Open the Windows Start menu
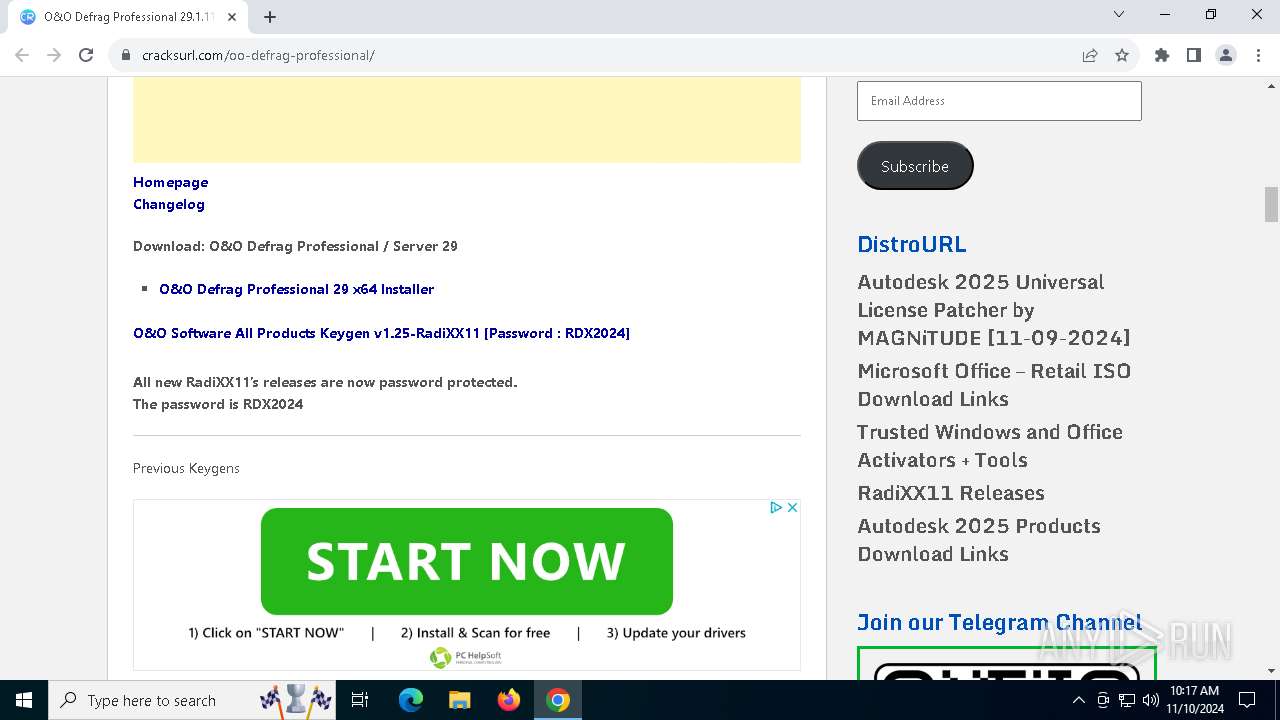The width and height of the screenshot is (1280, 720). tap(23, 700)
